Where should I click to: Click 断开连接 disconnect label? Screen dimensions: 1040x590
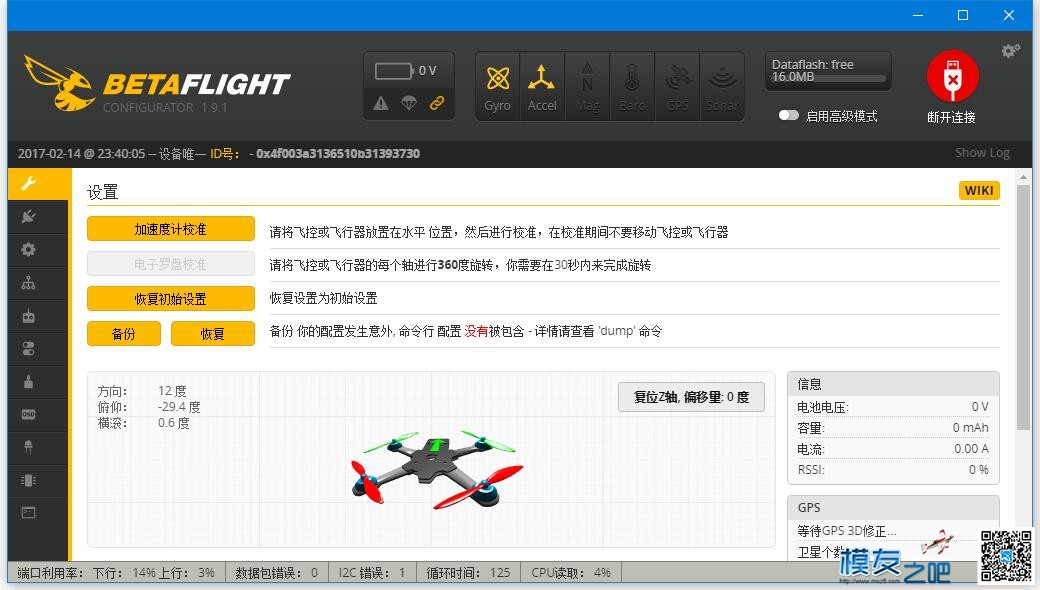(x=951, y=117)
